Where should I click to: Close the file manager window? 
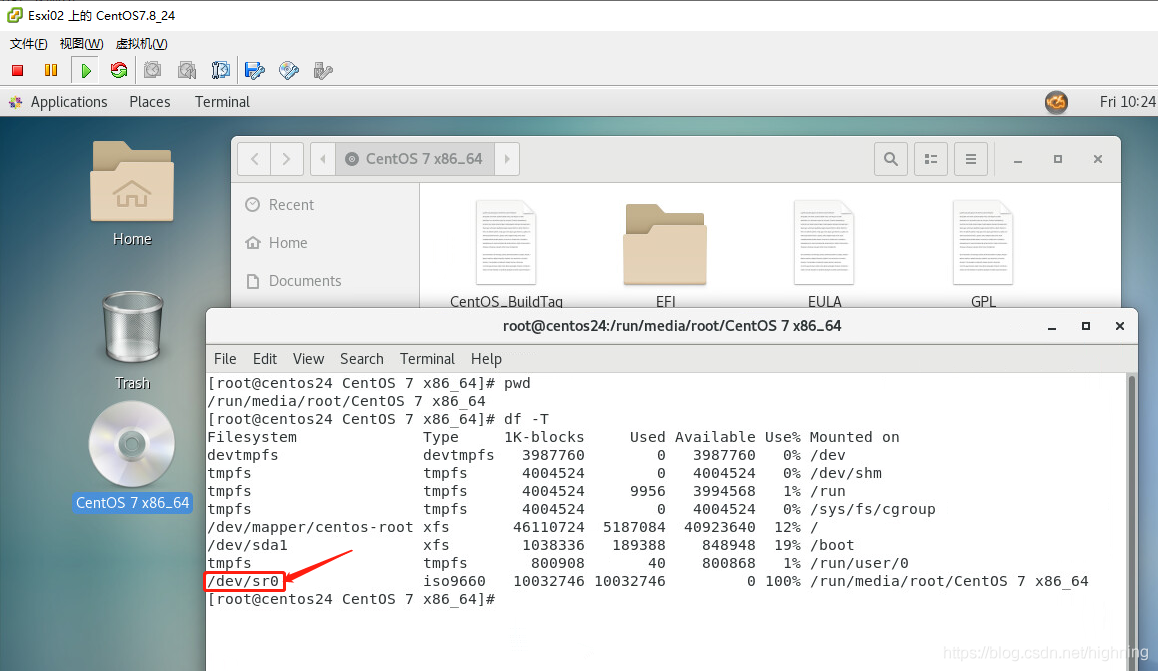1097,159
